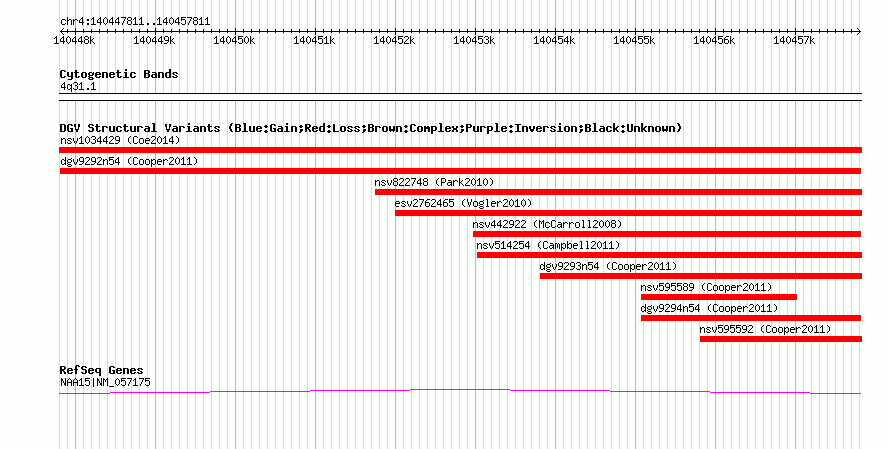The image size is (890, 449).
Task: Select the 4q31.1 band label
Action: click(78, 86)
